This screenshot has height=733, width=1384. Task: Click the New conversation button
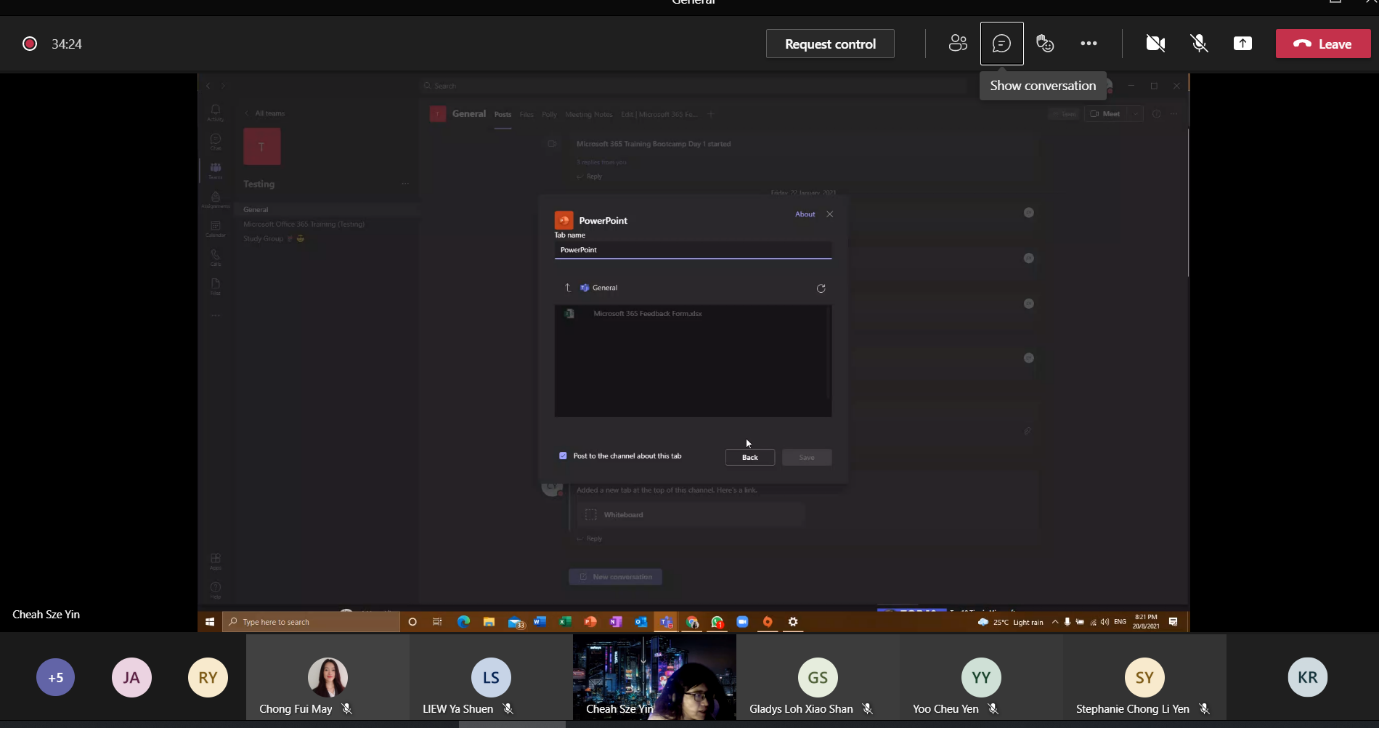(x=615, y=577)
